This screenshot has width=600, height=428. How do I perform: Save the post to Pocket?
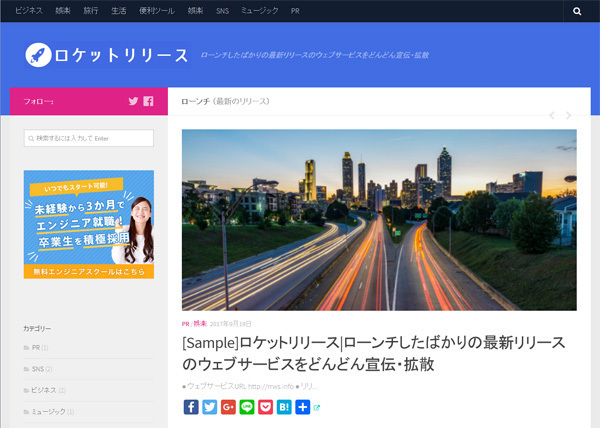265,407
